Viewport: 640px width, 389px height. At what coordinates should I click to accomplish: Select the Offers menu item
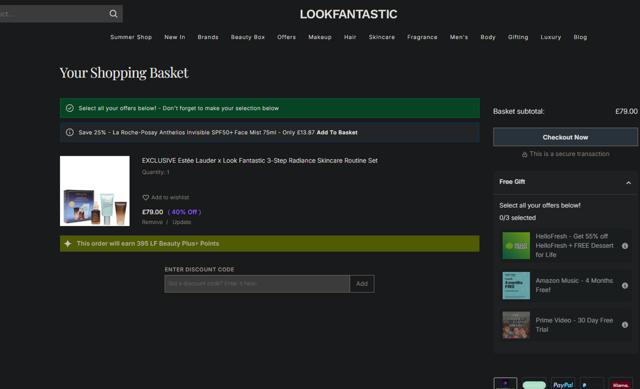click(287, 37)
